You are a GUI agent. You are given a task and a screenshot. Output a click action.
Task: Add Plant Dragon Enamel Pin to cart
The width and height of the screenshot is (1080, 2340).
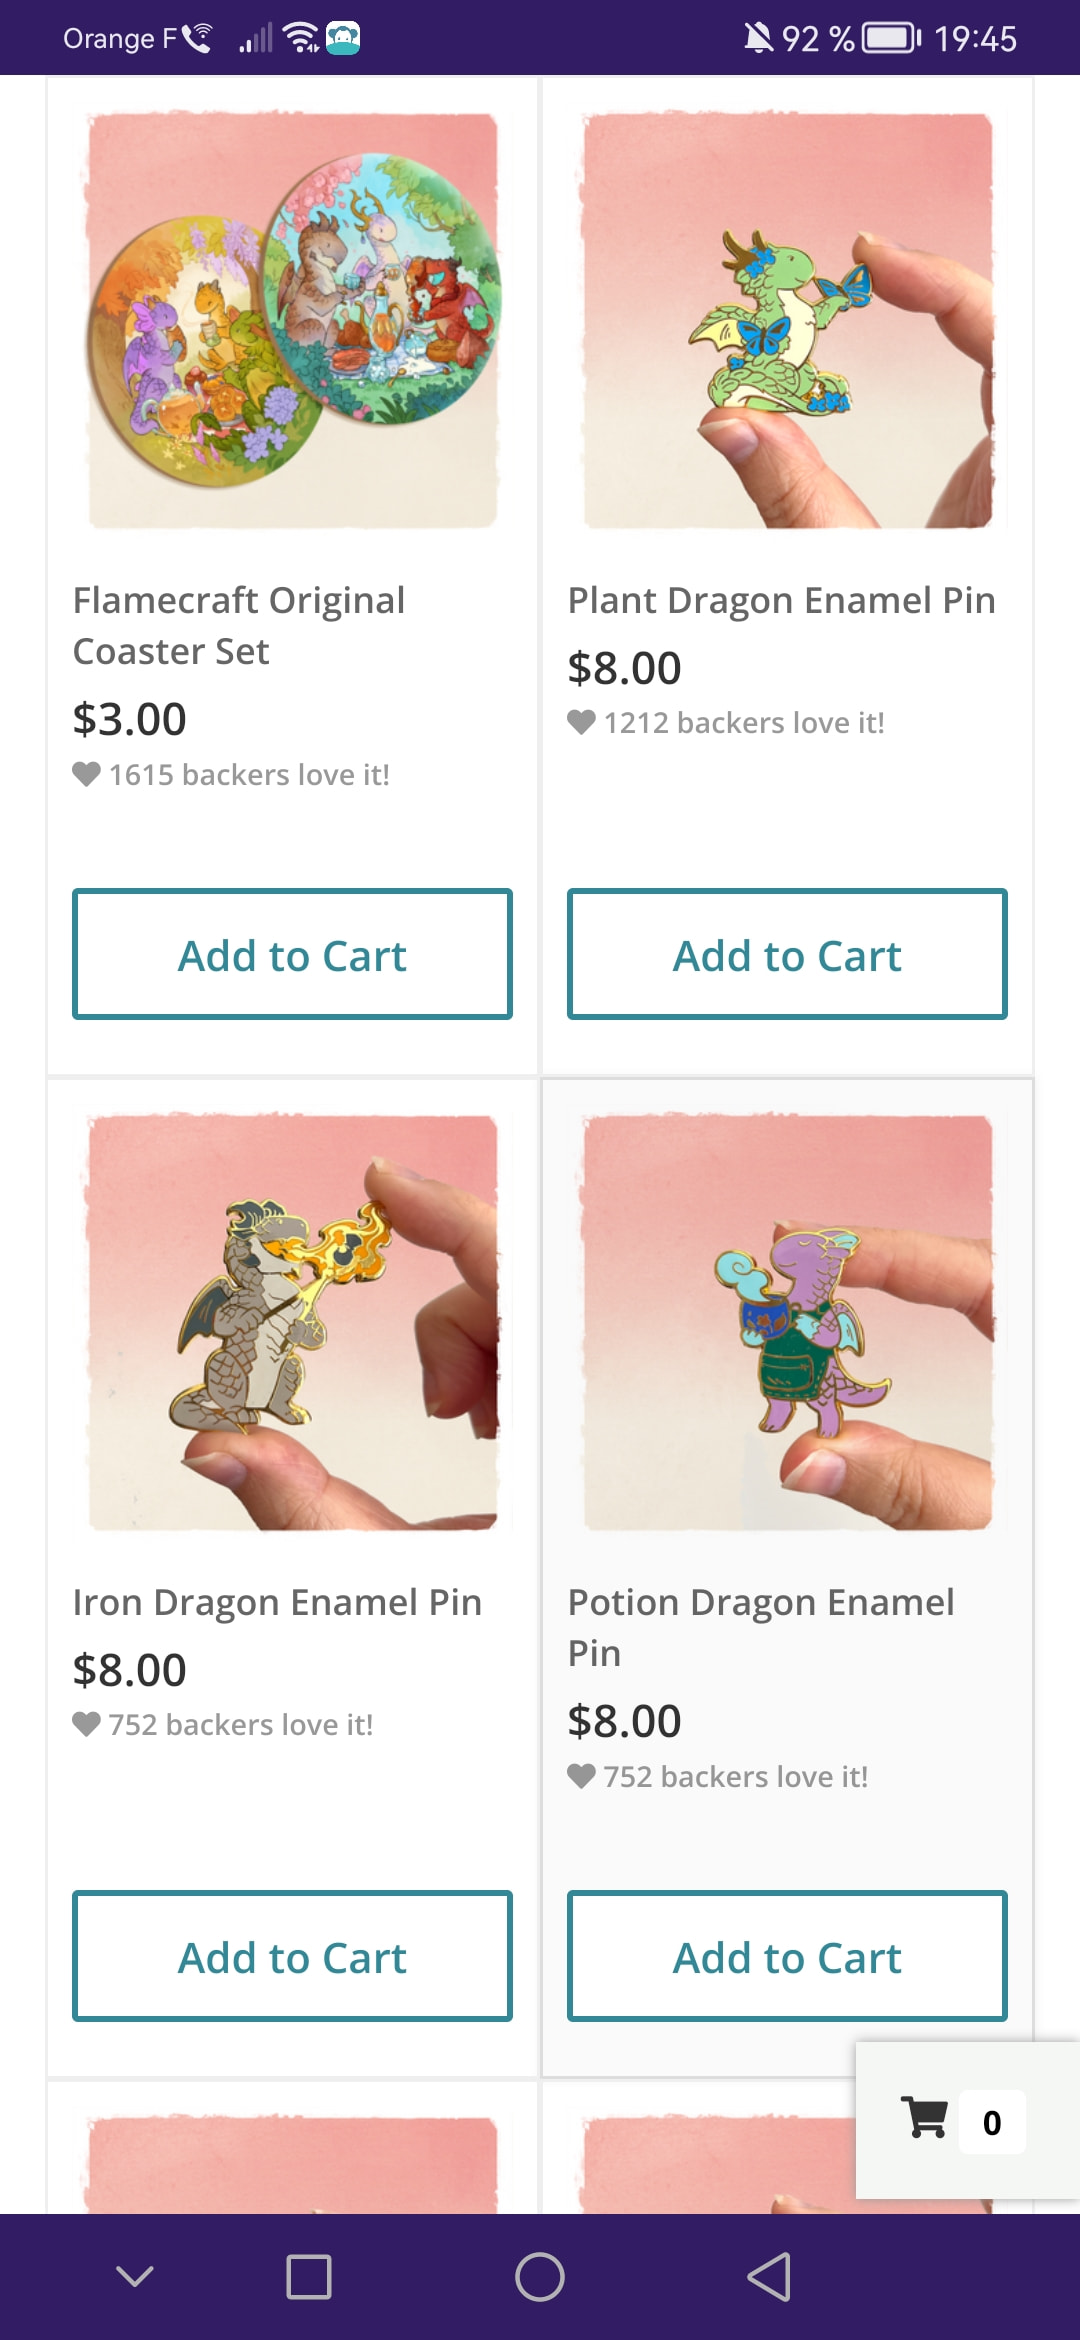787,954
